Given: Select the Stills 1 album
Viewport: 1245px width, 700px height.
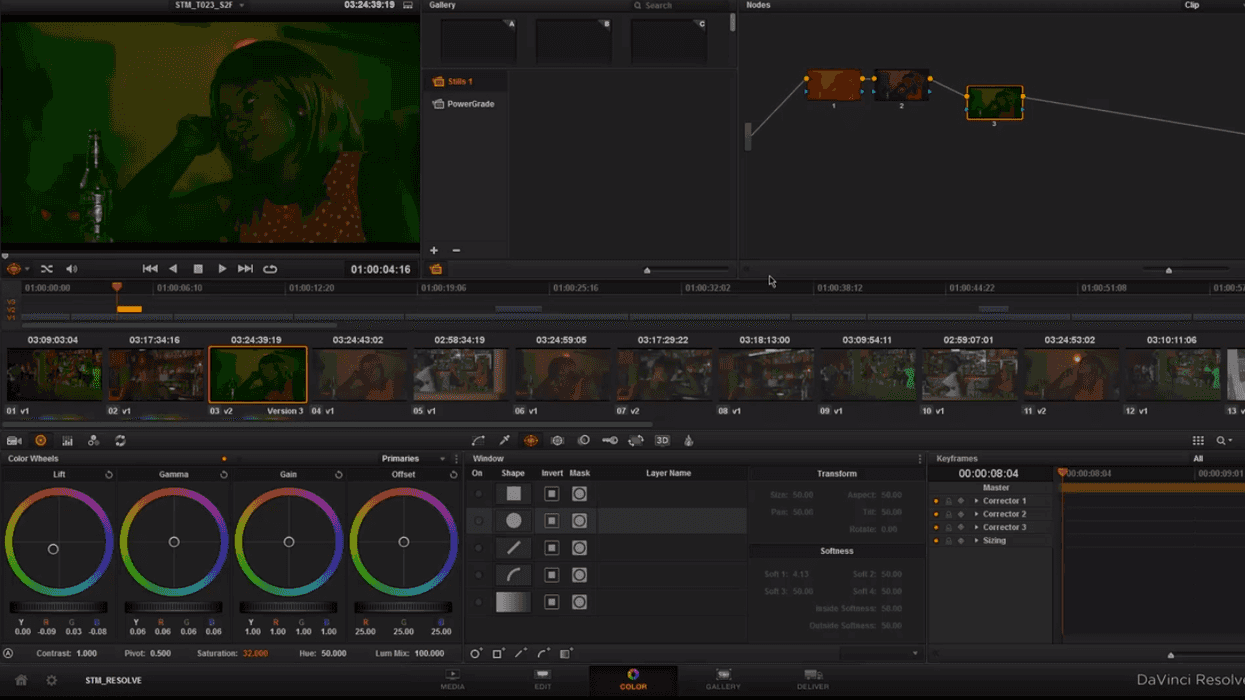Looking at the screenshot, I should [465, 81].
